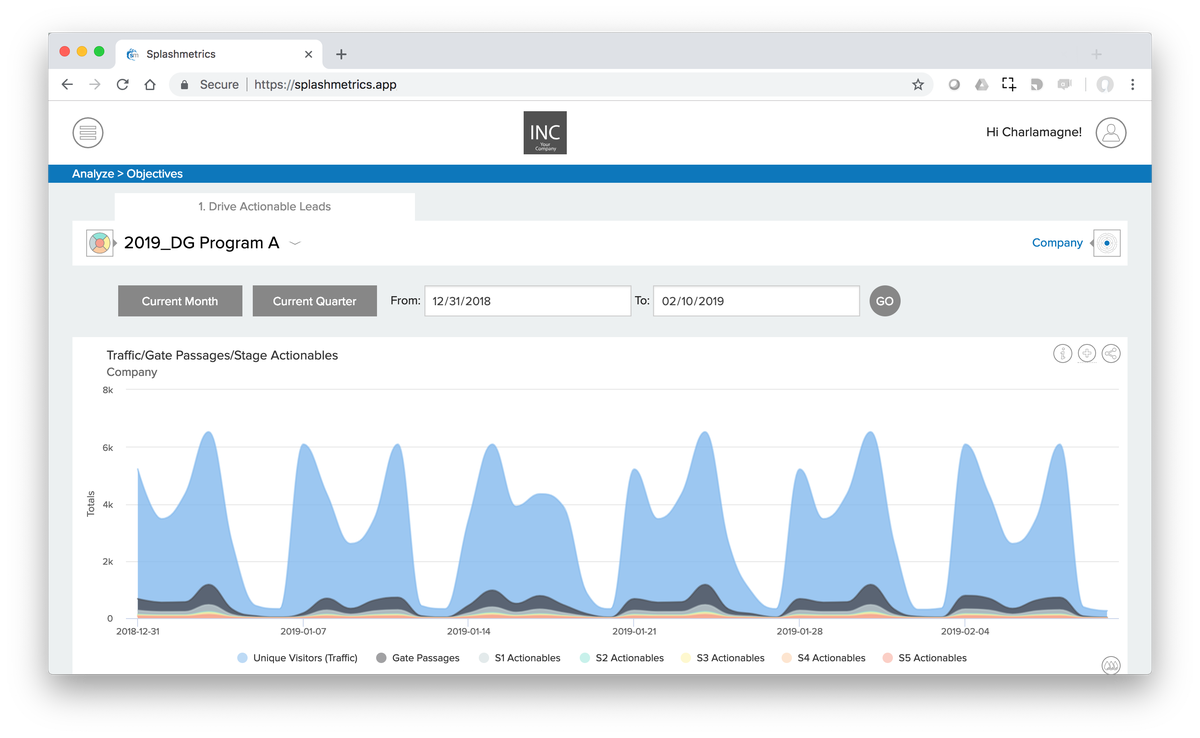Toggle S1 Actionables legend series
Screen dimensions: 1200x738
point(519,658)
